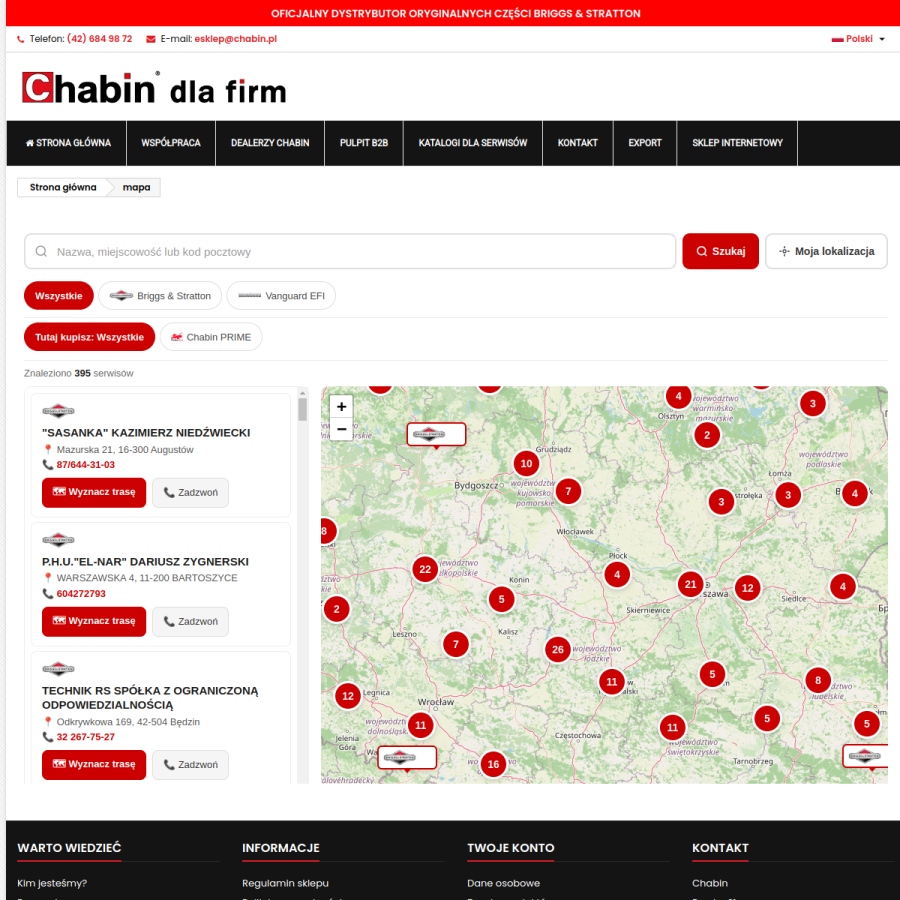Viewport: 900px width, 900px height.
Task: Click Zadzwoń for SASANKA dealer
Action: point(191,492)
